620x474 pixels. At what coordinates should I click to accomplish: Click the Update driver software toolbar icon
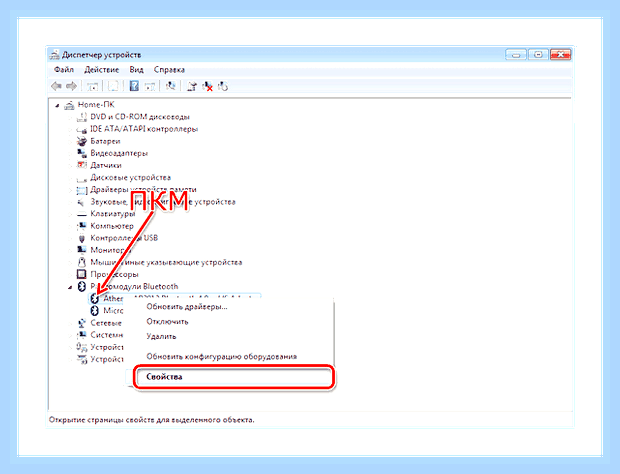pyautogui.click(x=192, y=86)
